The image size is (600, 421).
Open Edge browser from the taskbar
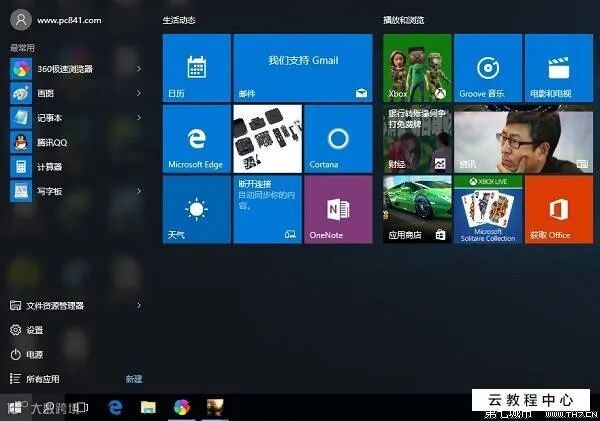115,408
